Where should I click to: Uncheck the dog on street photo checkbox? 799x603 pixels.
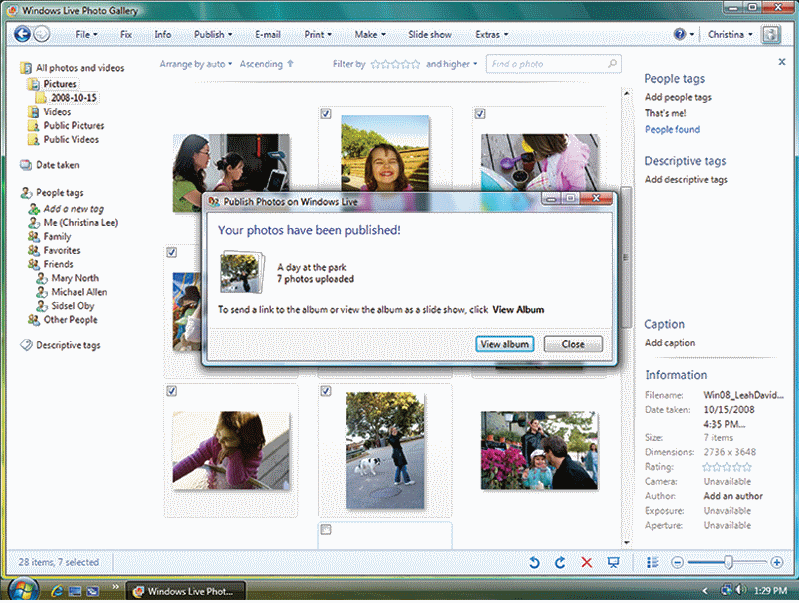click(x=326, y=391)
